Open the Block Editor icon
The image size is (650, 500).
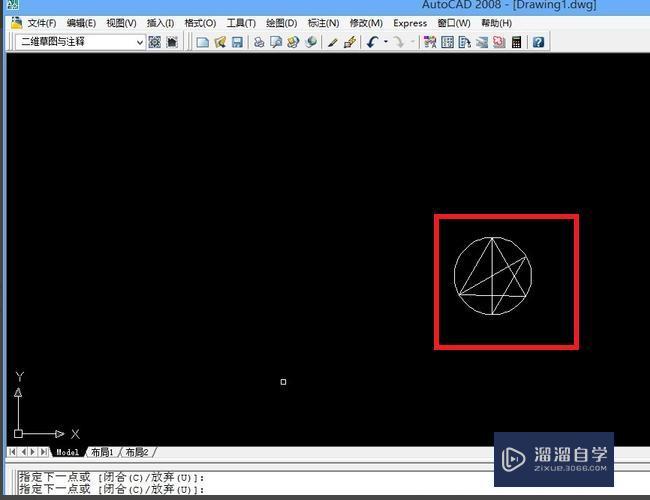[x=350, y=42]
